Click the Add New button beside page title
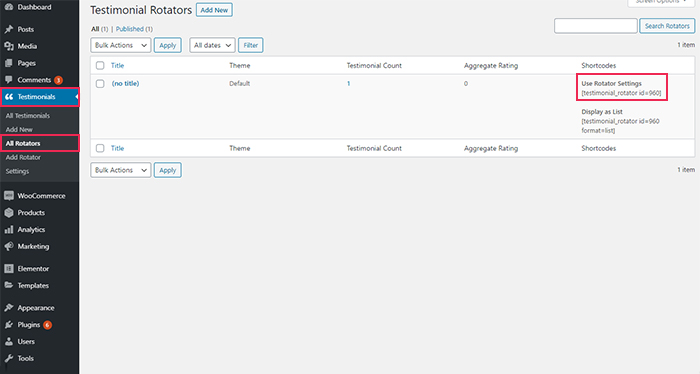Image resolution: width=700 pixels, height=374 pixels. coord(214,10)
